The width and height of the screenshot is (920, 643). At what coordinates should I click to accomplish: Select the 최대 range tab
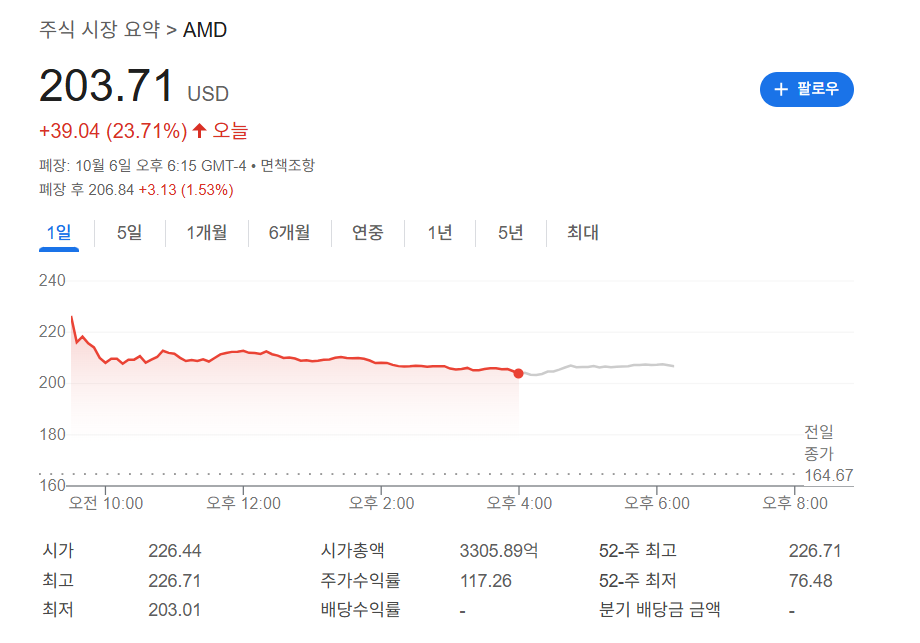pos(583,233)
